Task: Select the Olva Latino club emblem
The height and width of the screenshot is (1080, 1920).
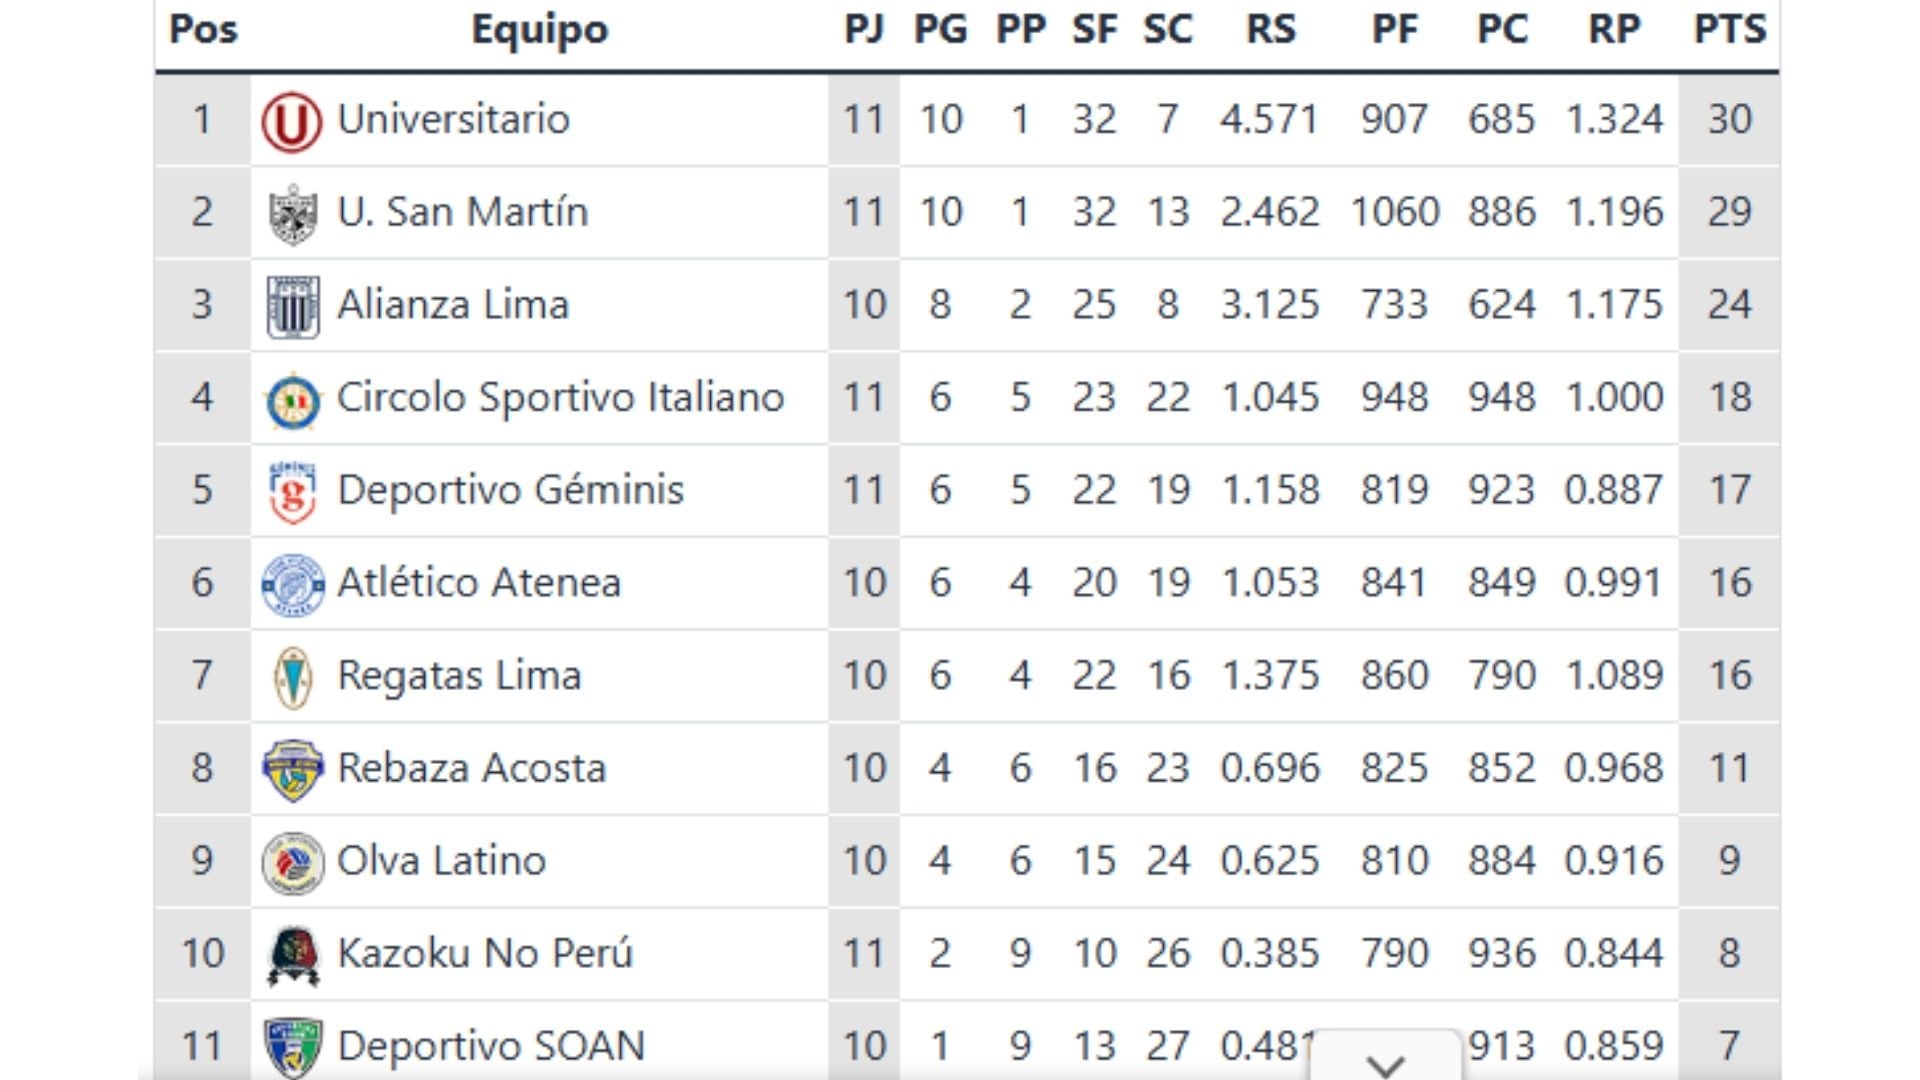Action: pos(292,860)
